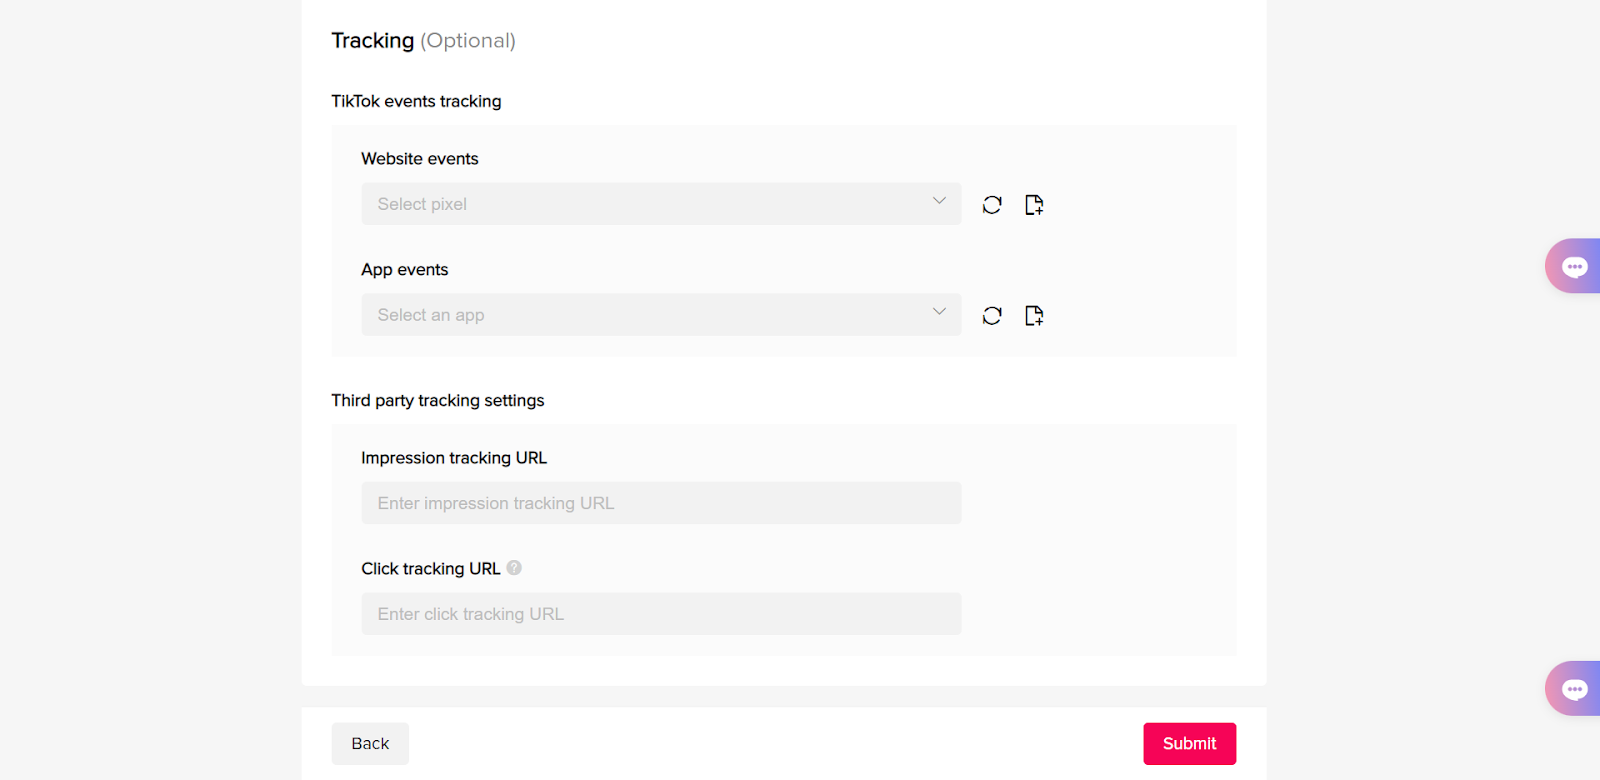The width and height of the screenshot is (1600, 780).
Task: Click the Click tracking URL field
Action: click(x=660, y=613)
